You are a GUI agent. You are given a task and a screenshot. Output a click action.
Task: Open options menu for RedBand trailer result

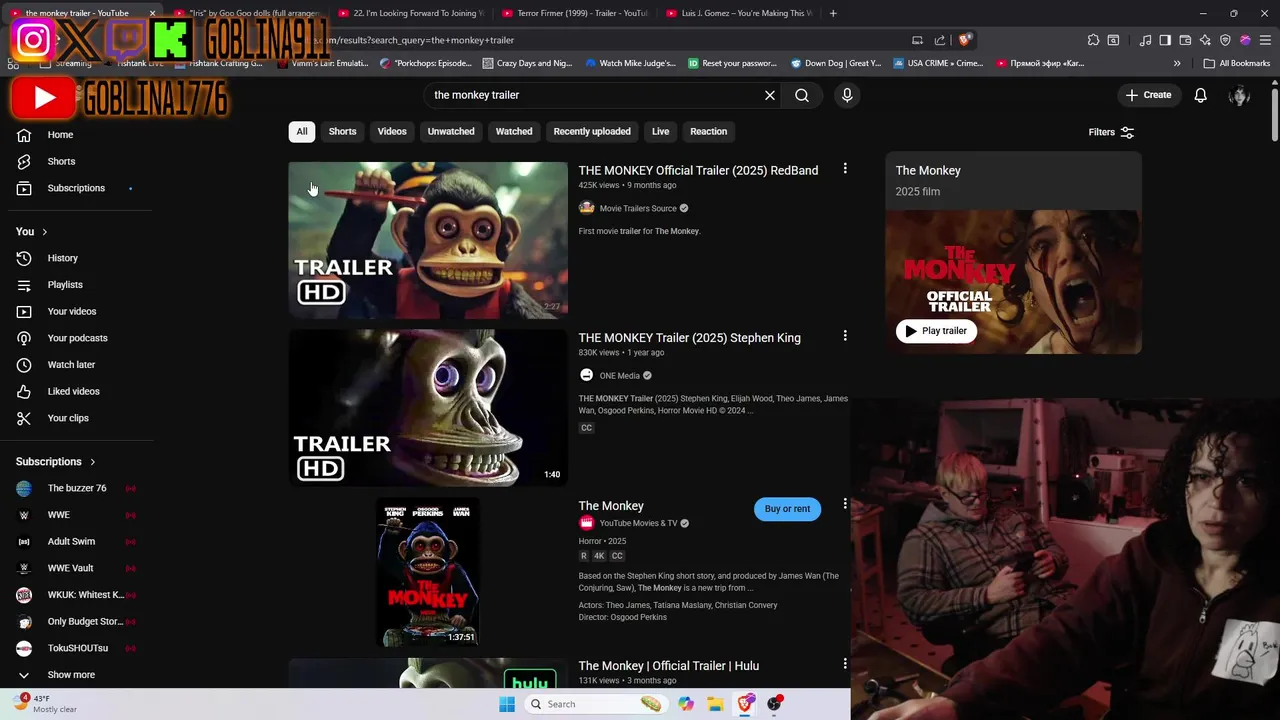pos(845,169)
